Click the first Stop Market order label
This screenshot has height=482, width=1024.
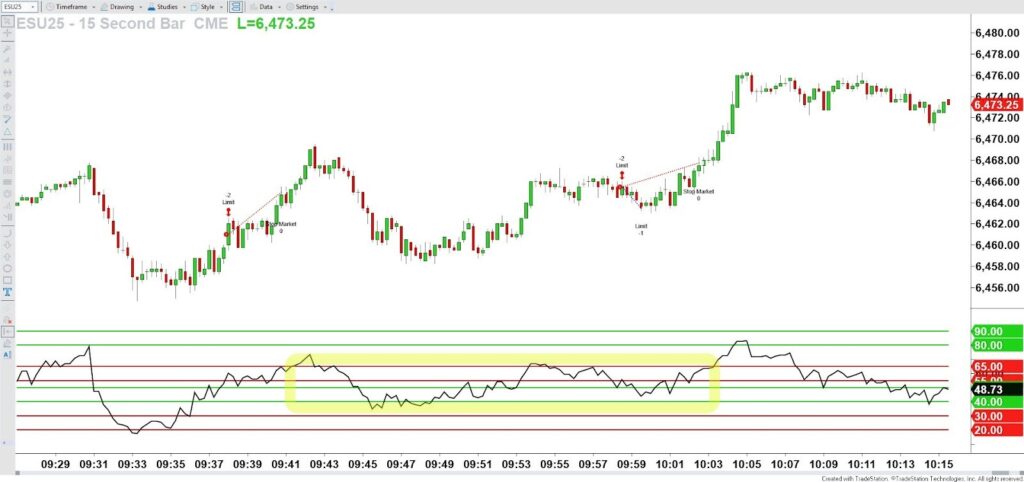(x=282, y=224)
